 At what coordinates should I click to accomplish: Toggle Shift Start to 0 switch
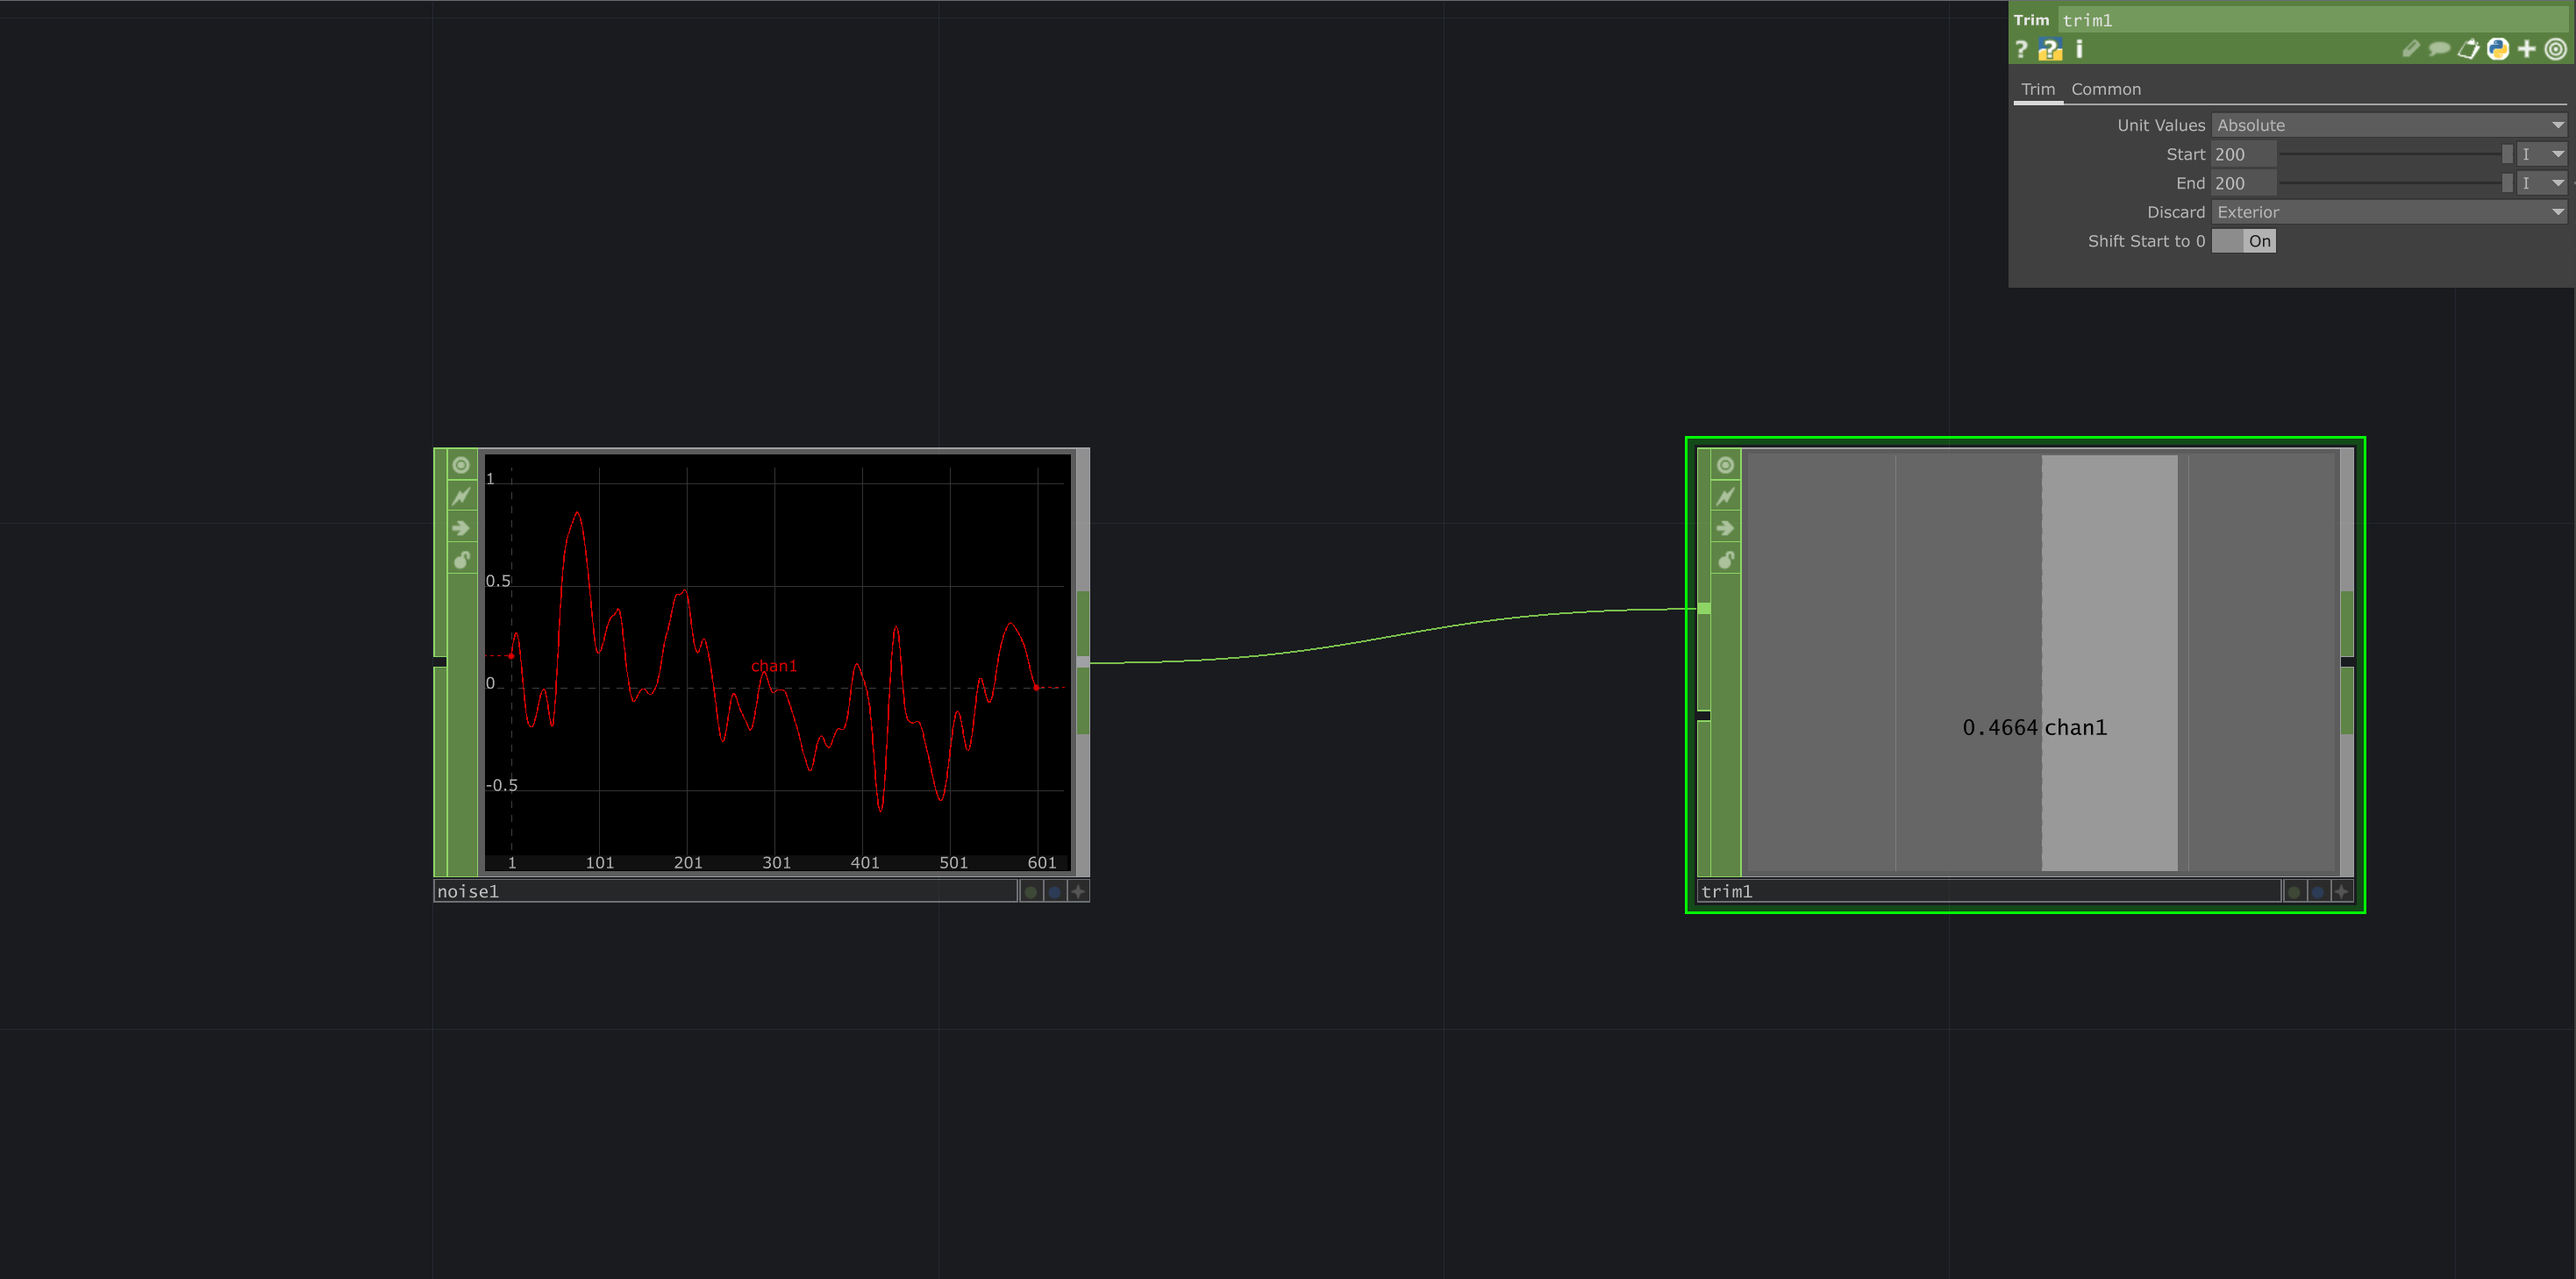coord(2243,241)
